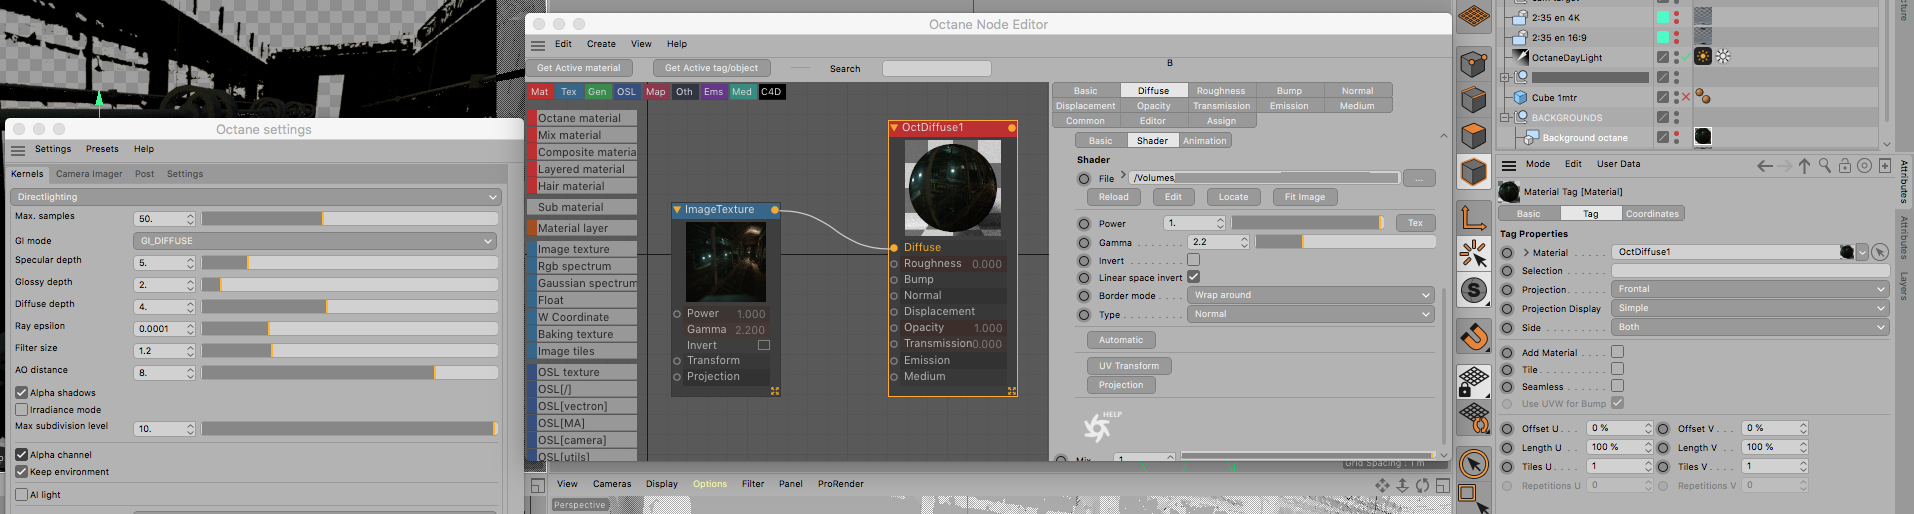Click the planar workplane rotate icon
Image resolution: width=1914 pixels, height=514 pixels.
click(x=1473, y=417)
